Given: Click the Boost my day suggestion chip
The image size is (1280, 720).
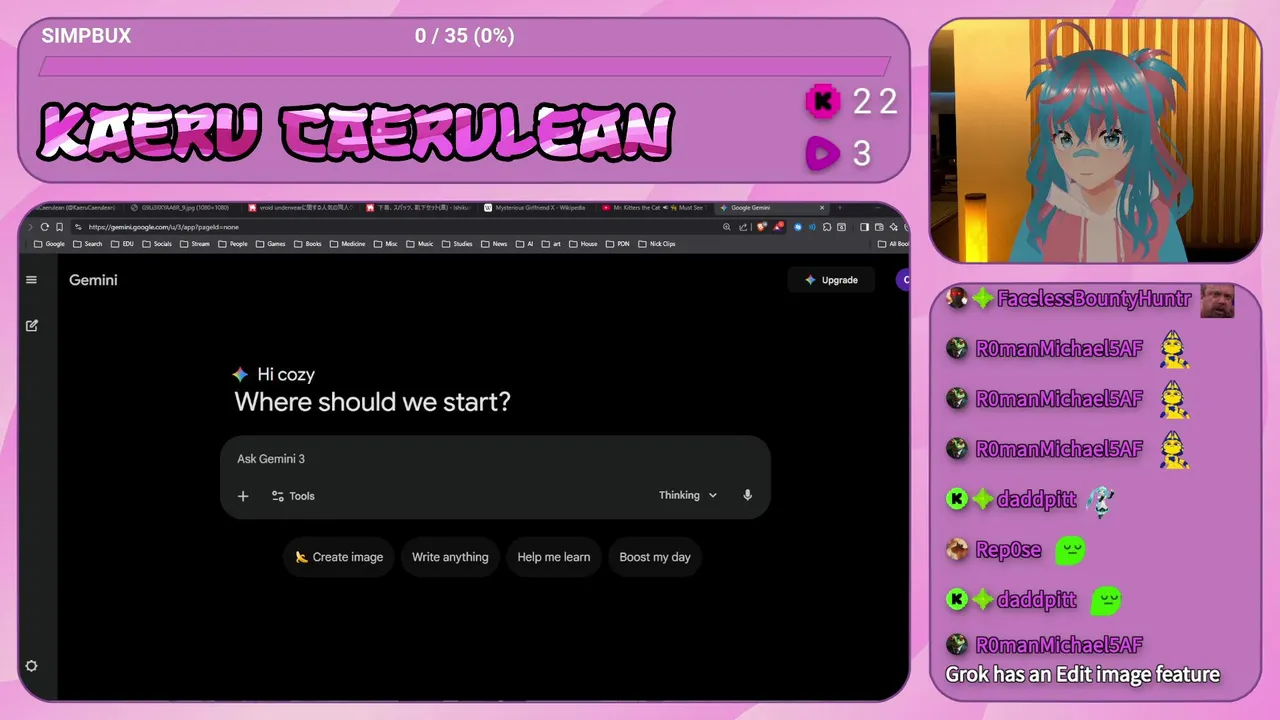Looking at the screenshot, I should 655,557.
